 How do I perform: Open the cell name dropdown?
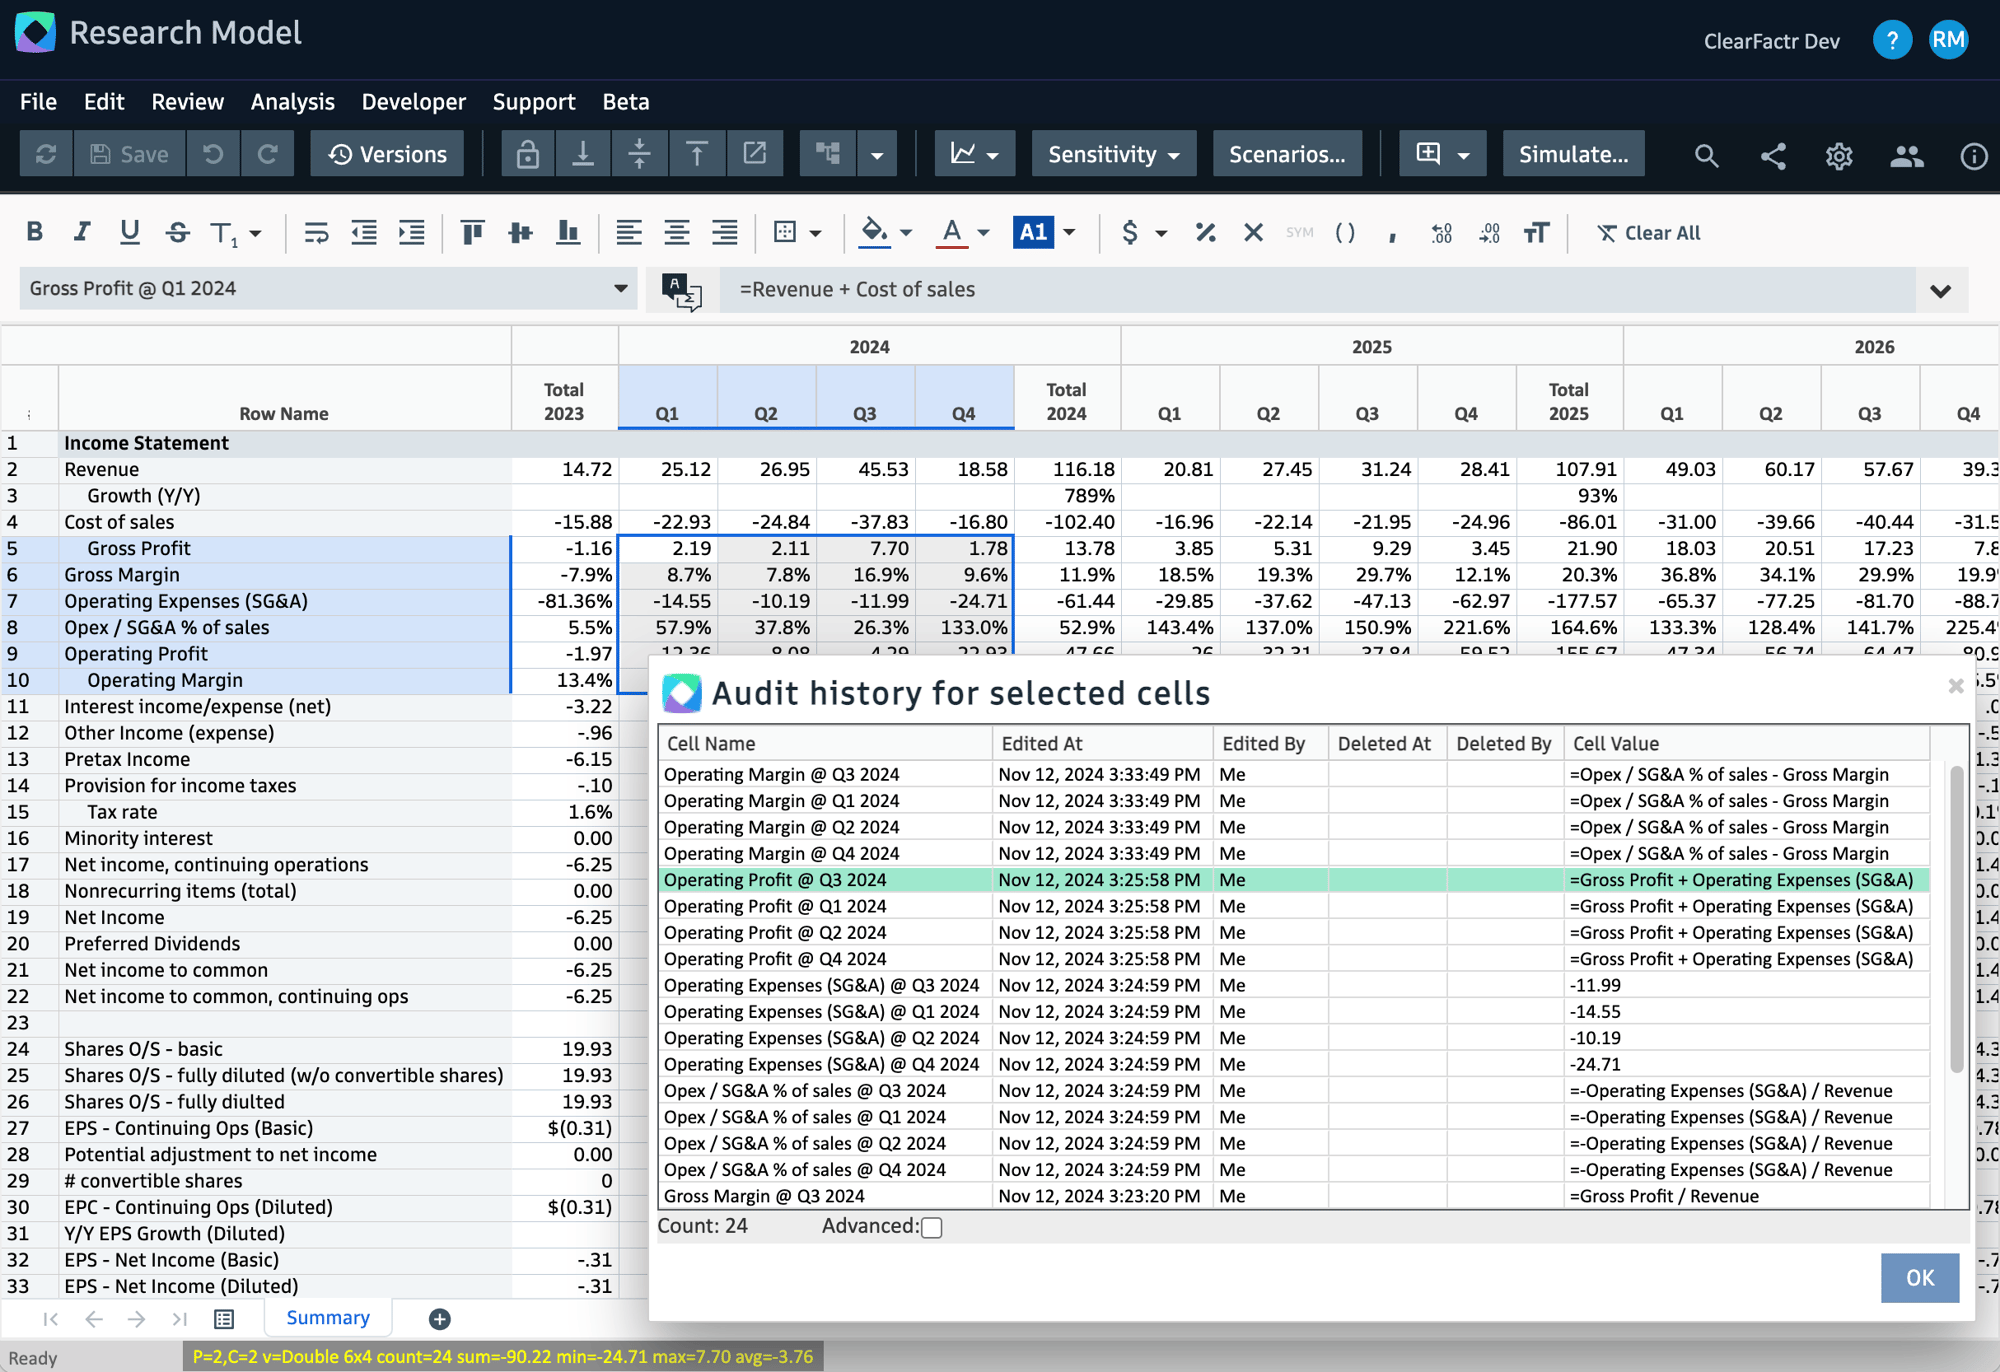click(620, 288)
